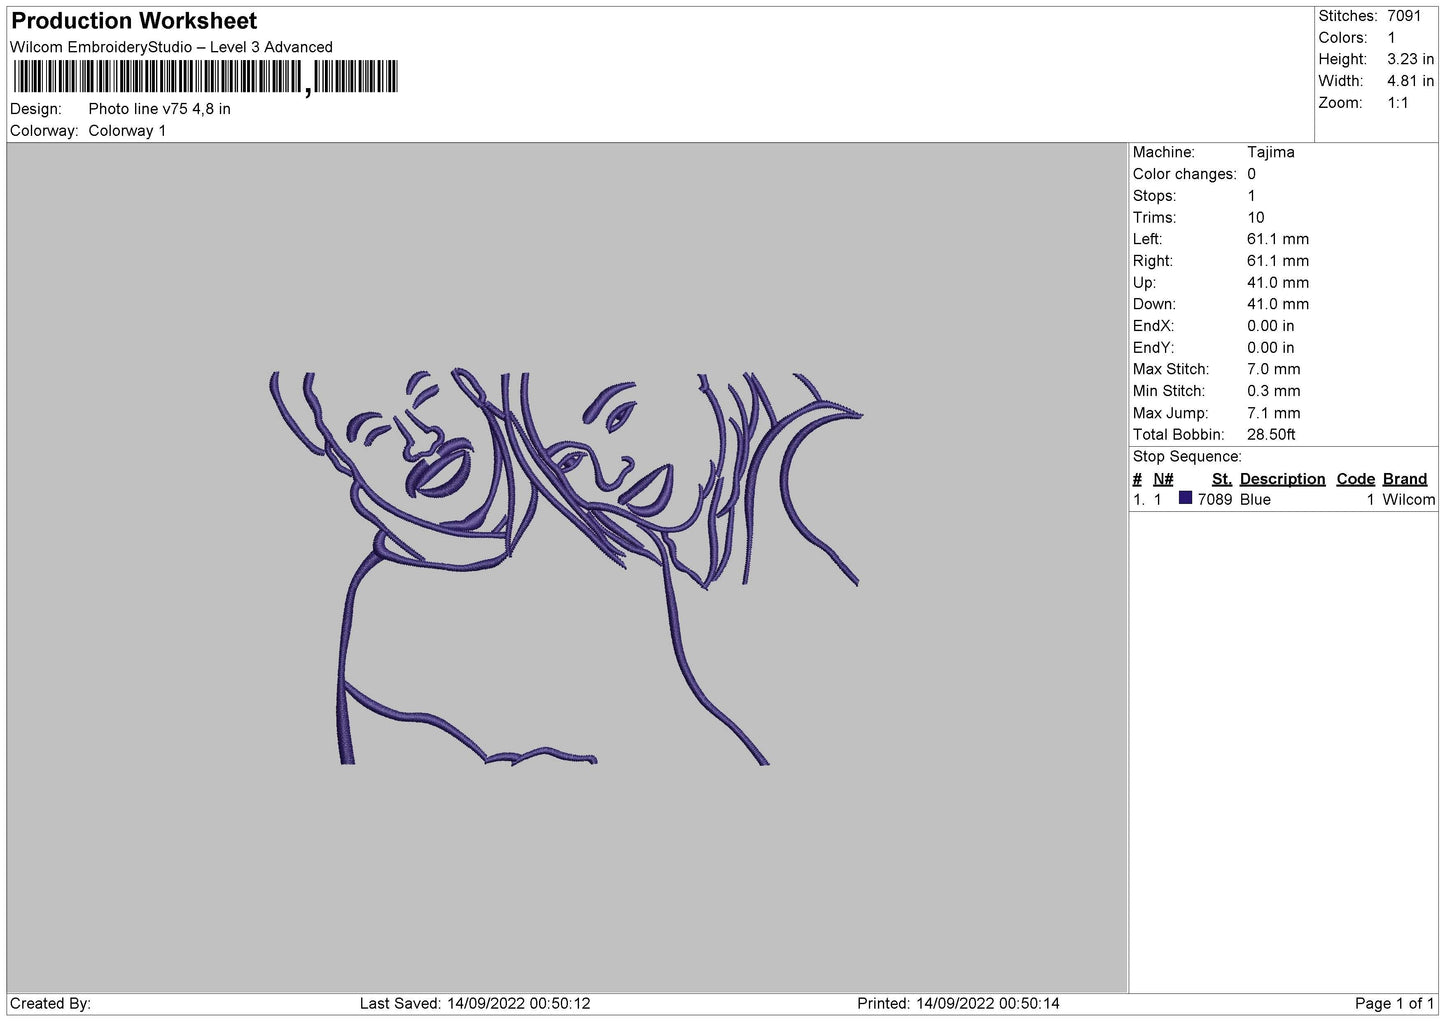This screenshot has width=1445, height=1021.
Task: Click the 'Stop Sequence:' label
Action: [1187, 457]
